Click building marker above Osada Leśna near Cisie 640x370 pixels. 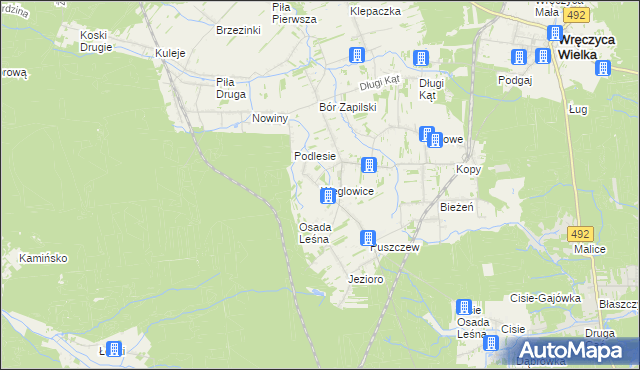(x=464, y=307)
